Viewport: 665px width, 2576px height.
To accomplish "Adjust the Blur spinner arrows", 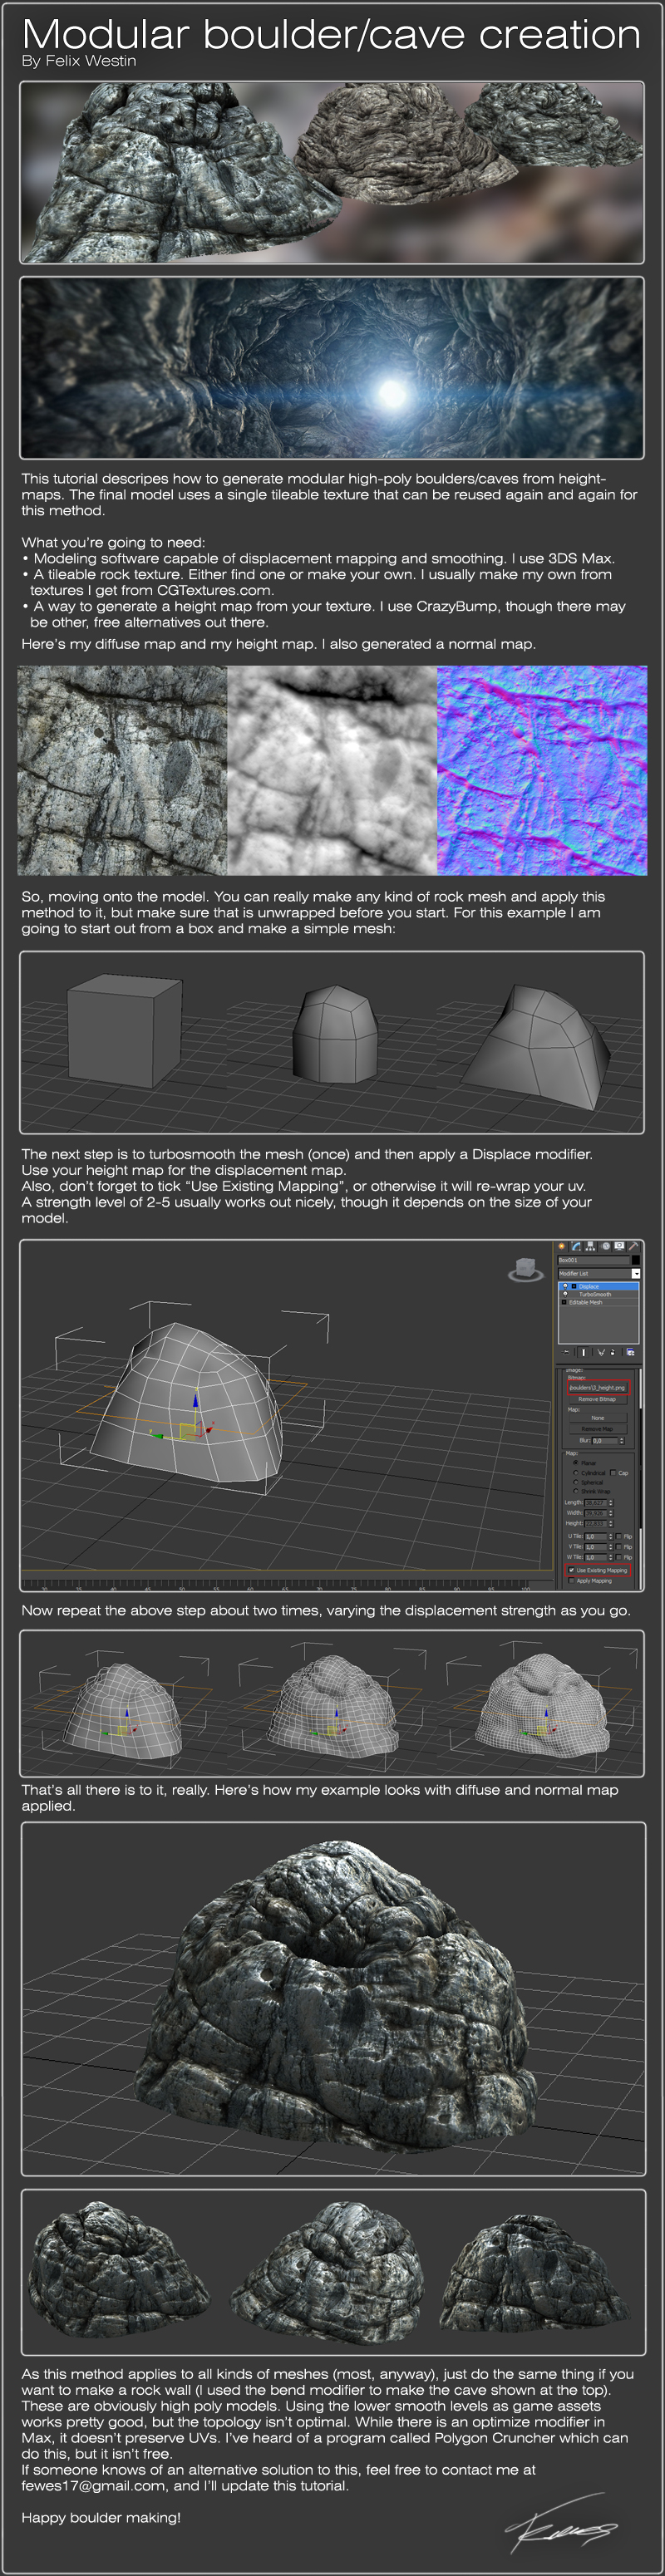I will (622, 1441).
